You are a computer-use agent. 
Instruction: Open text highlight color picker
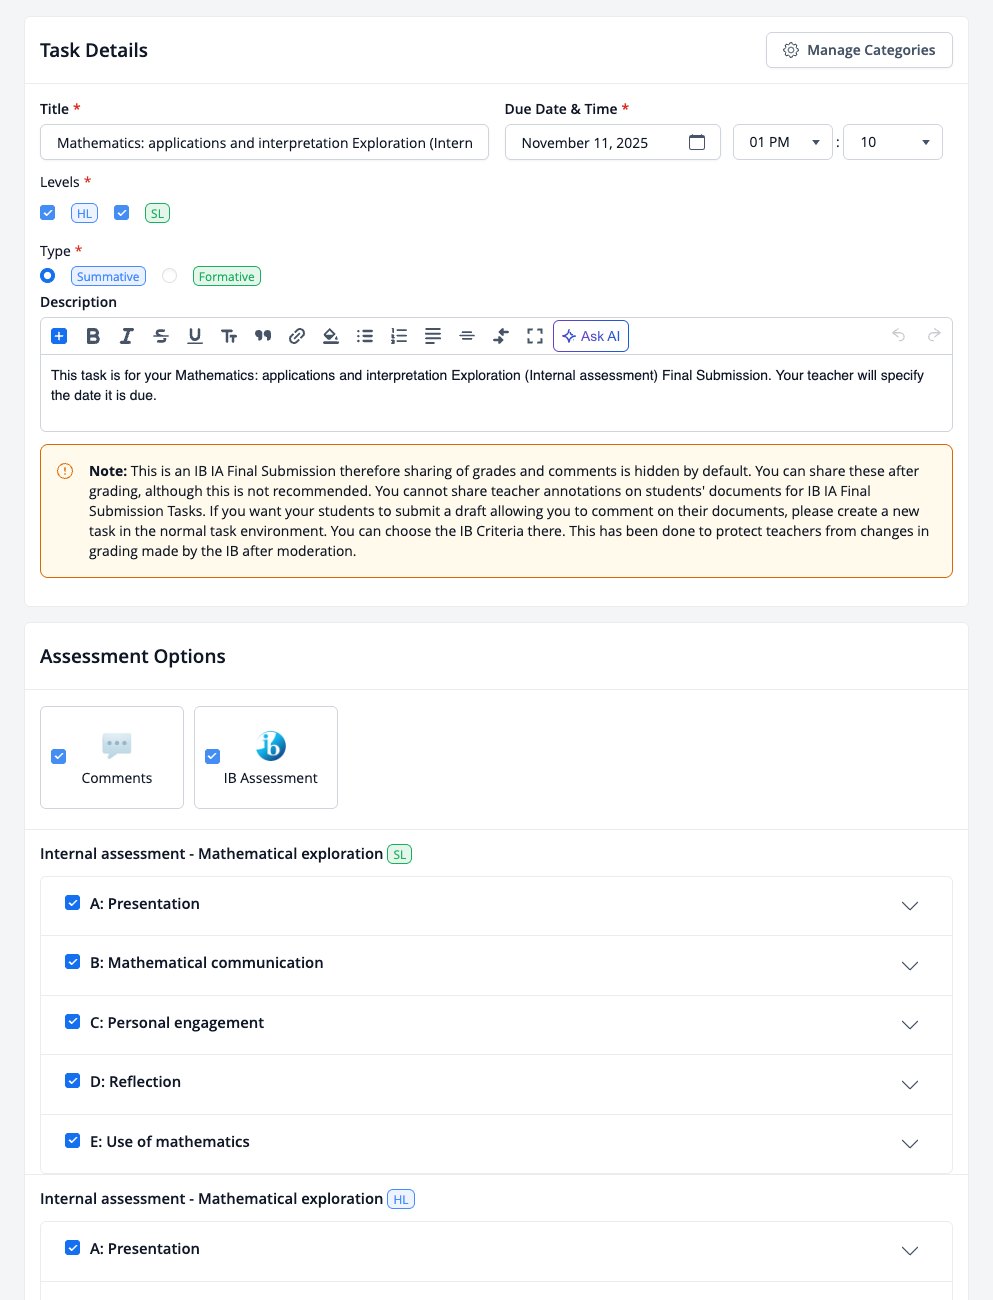331,336
